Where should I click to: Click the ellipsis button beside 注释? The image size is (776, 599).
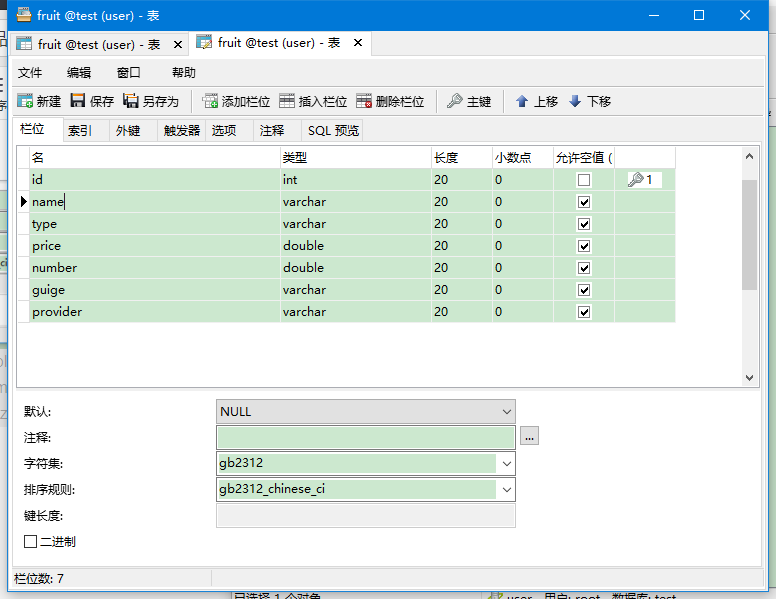[x=529, y=436]
